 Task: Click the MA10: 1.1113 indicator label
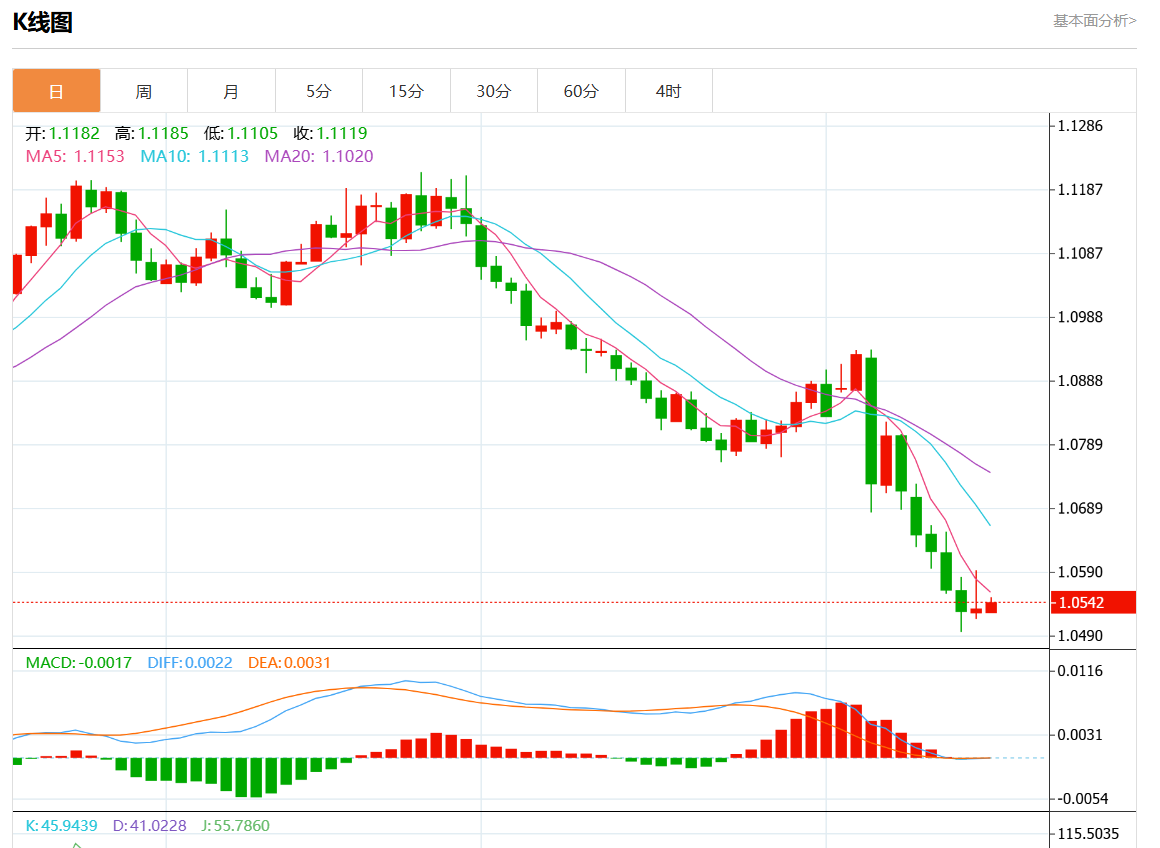195,156
